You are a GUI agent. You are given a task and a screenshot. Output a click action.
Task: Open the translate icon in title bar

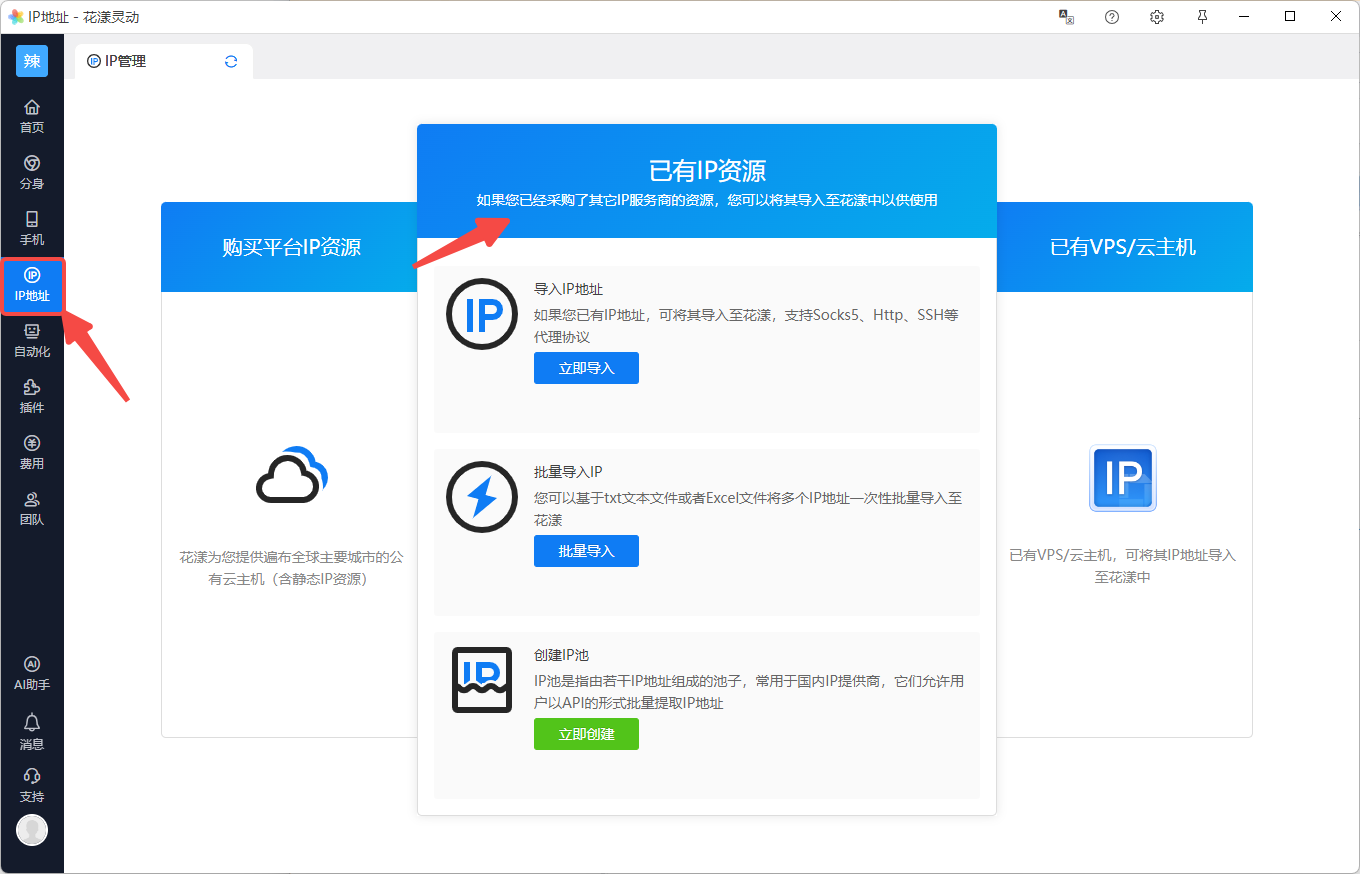pos(1066,17)
